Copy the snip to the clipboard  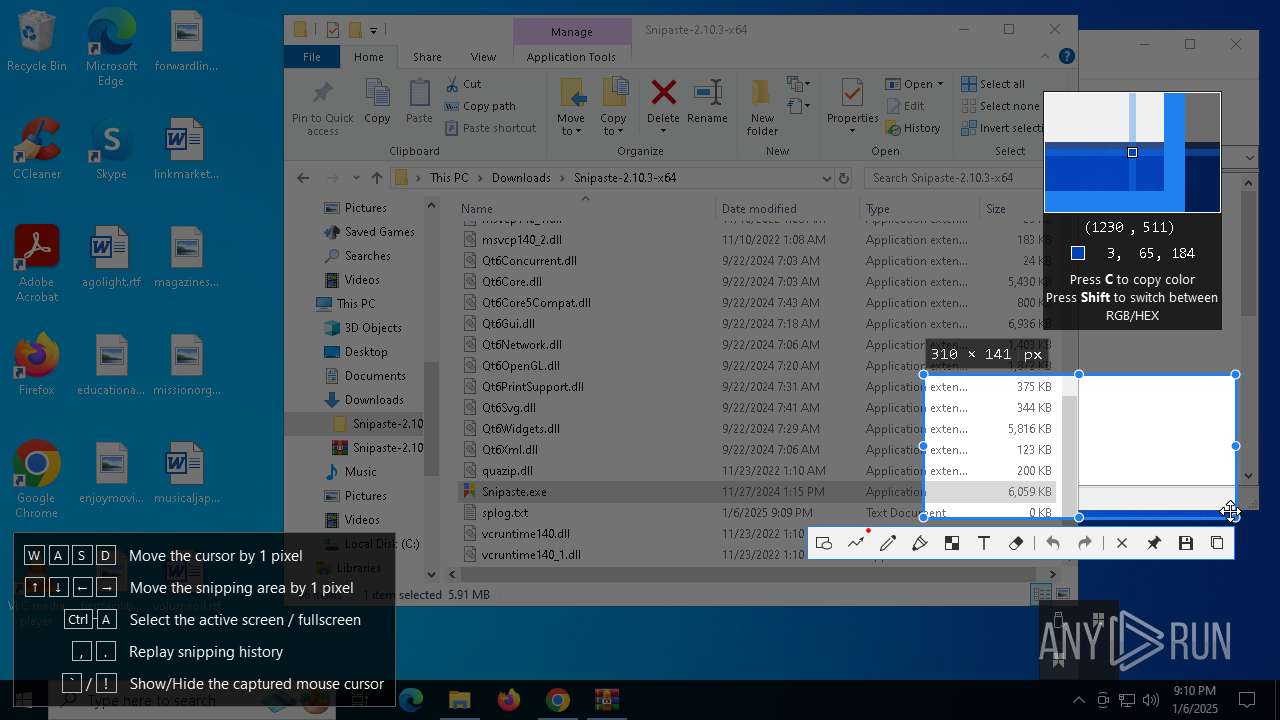1217,543
